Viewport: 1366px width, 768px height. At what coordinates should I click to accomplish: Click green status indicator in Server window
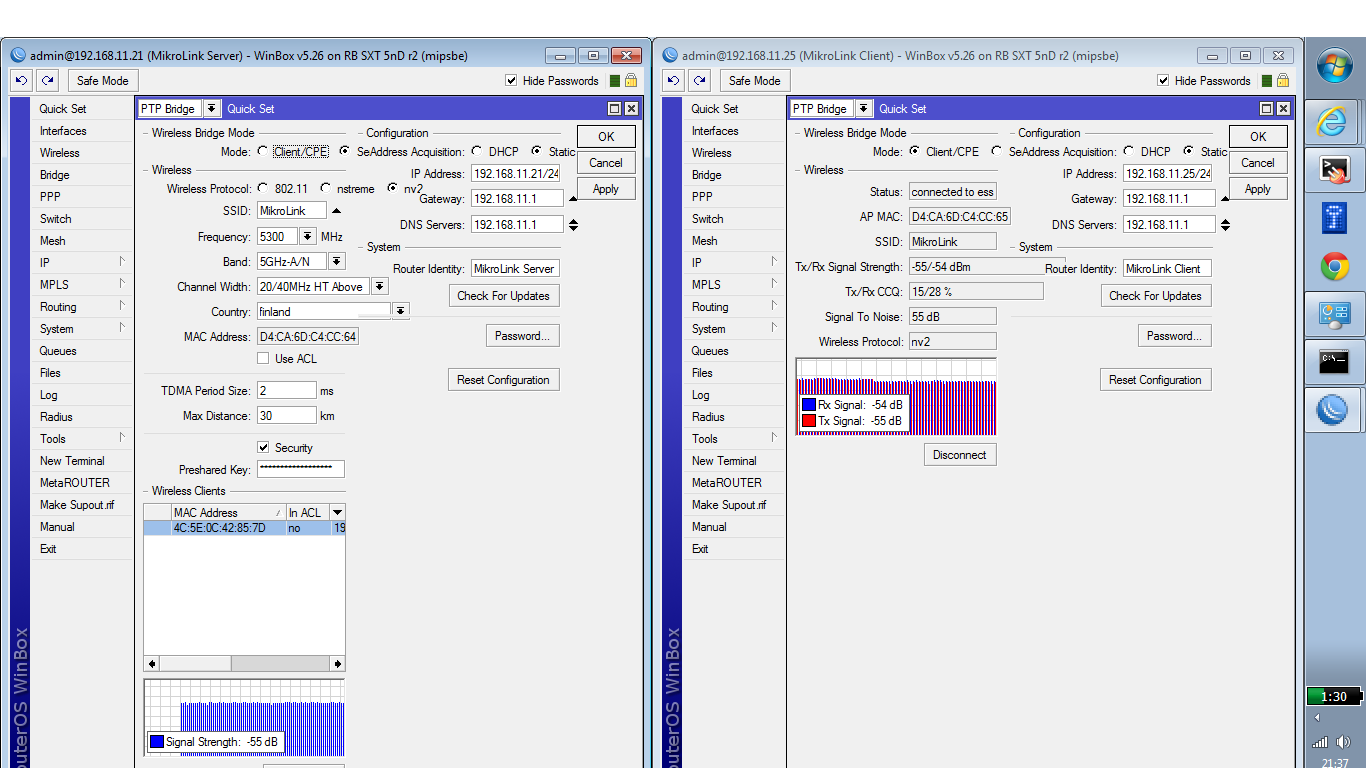(615, 81)
